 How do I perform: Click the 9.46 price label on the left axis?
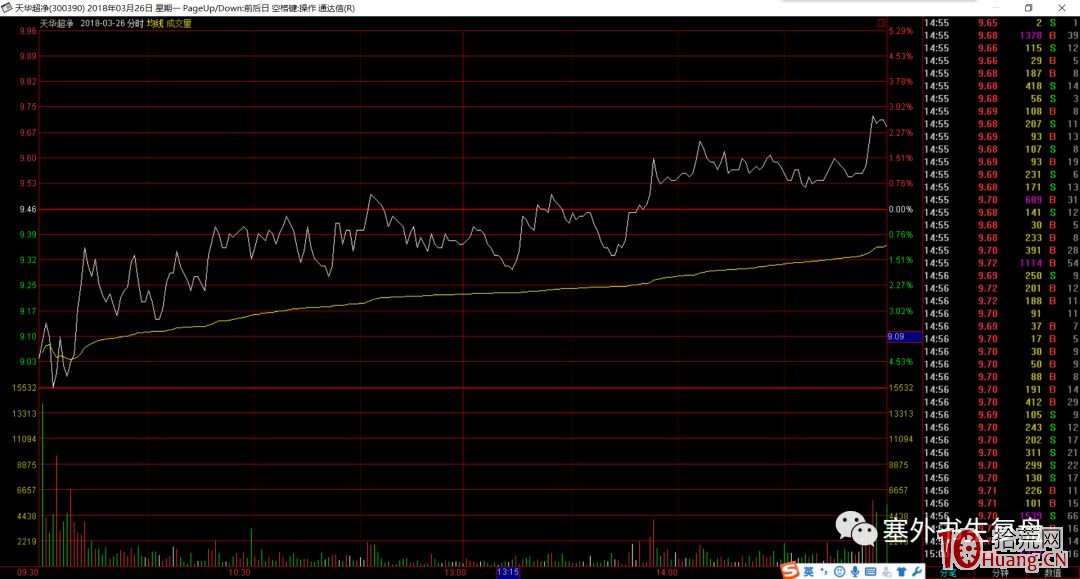click(x=28, y=209)
